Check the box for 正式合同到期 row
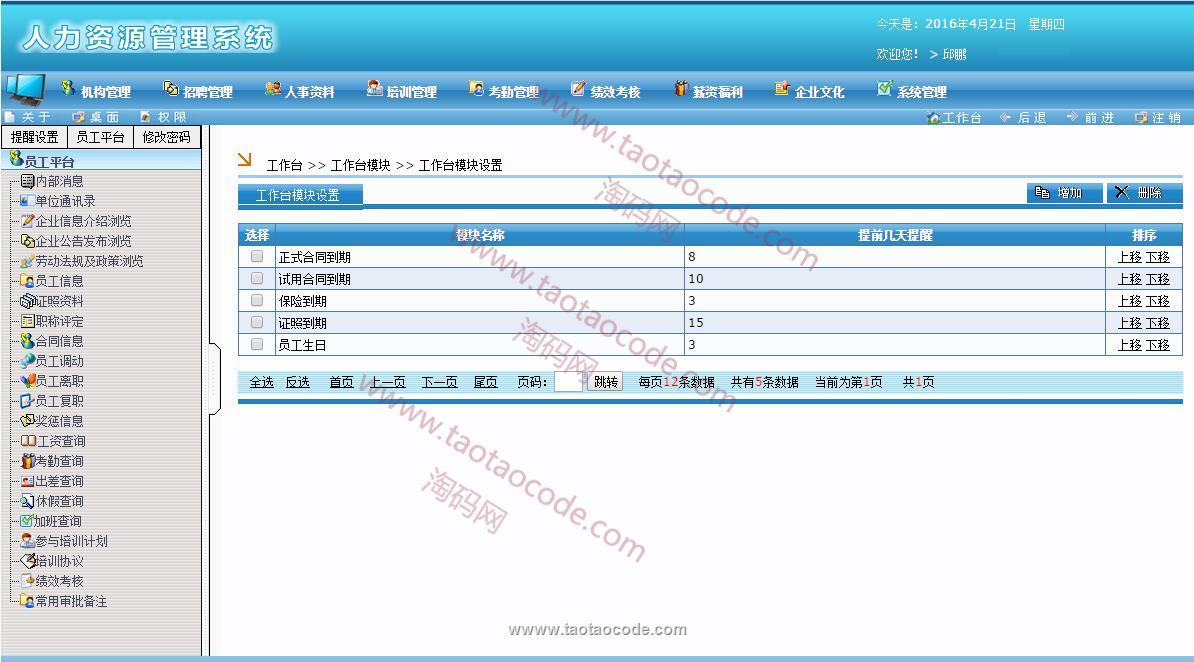1194x662 pixels. pyautogui.click(x=257, y=257)
